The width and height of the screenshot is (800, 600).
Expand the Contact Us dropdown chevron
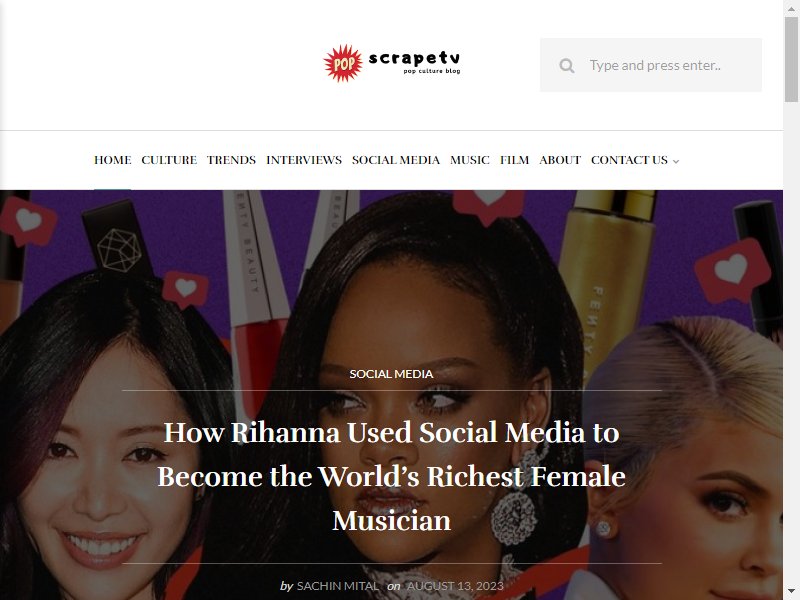pyautogui.click(x=676, y=161)
